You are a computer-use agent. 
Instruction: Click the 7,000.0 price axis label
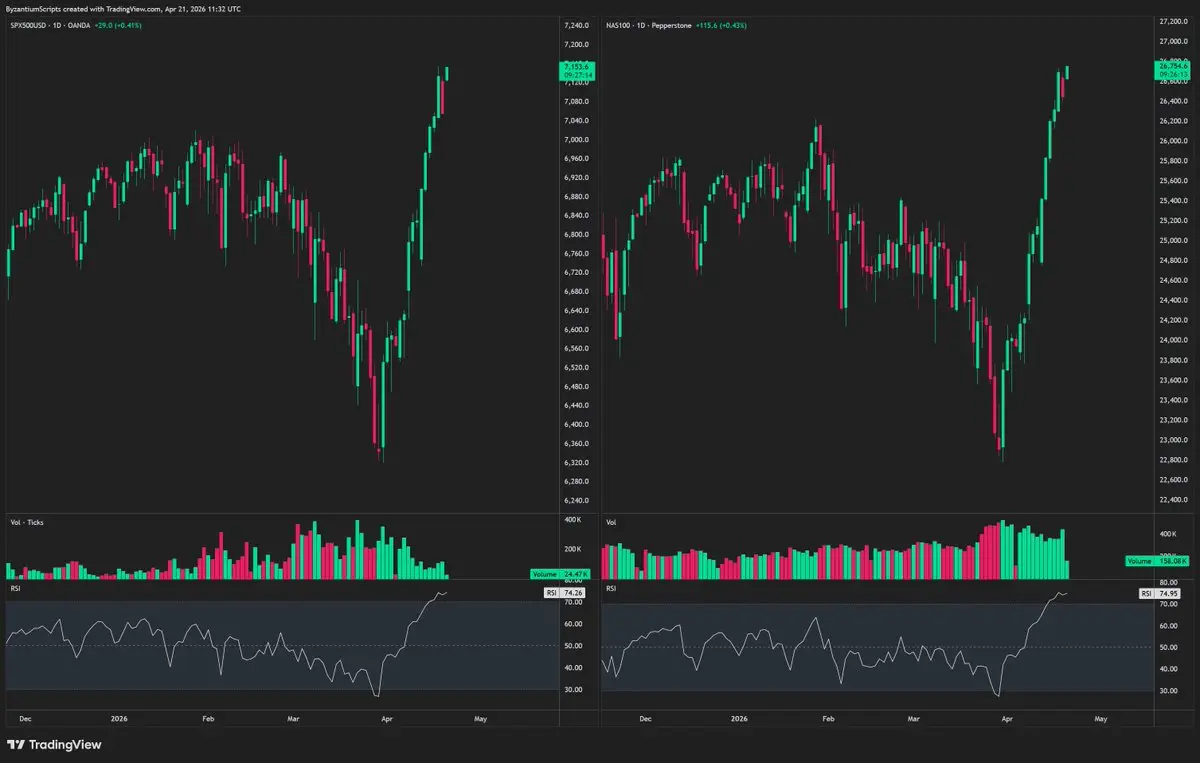575,140
